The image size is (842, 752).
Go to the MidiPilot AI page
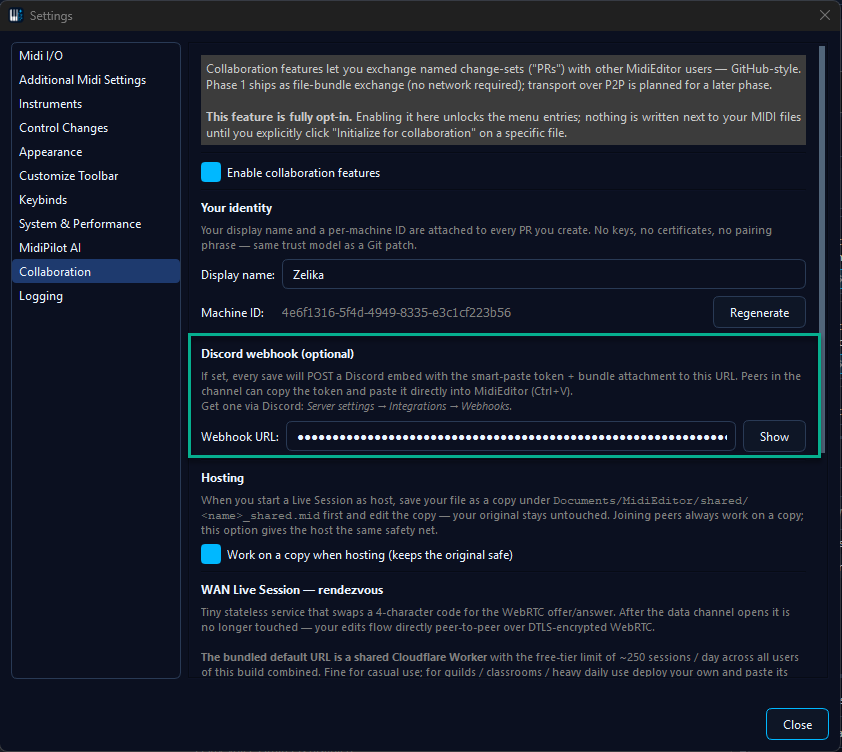(x=96, y=248)
